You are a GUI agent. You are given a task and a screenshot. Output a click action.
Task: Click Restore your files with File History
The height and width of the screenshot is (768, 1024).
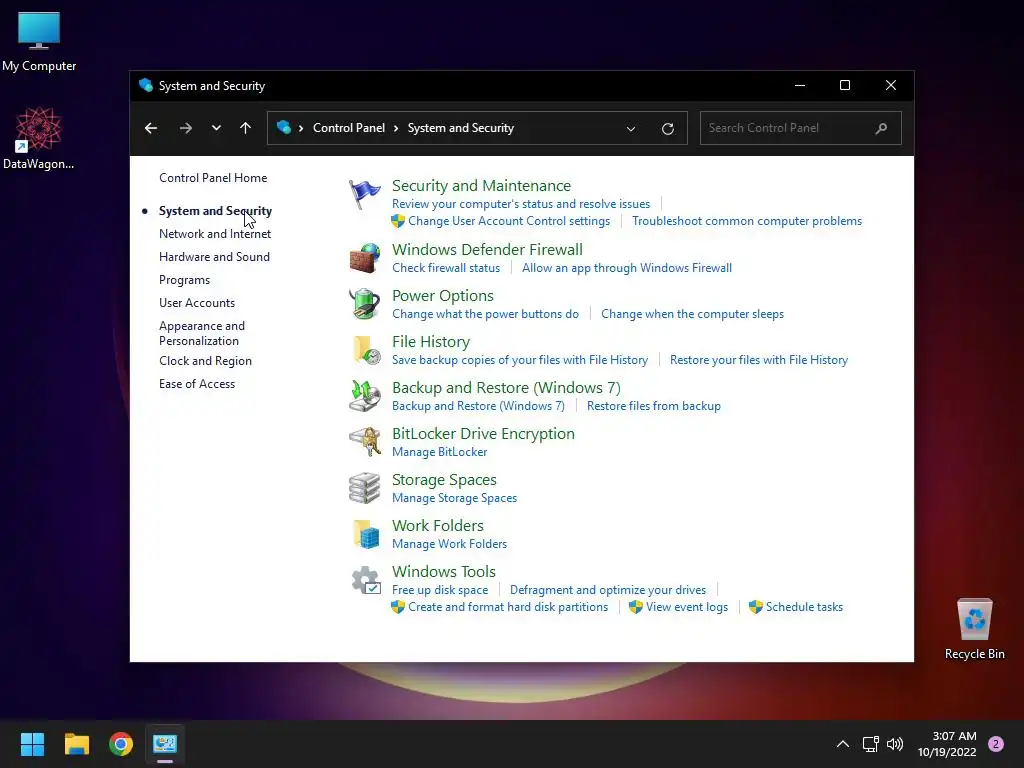(759, 360)
